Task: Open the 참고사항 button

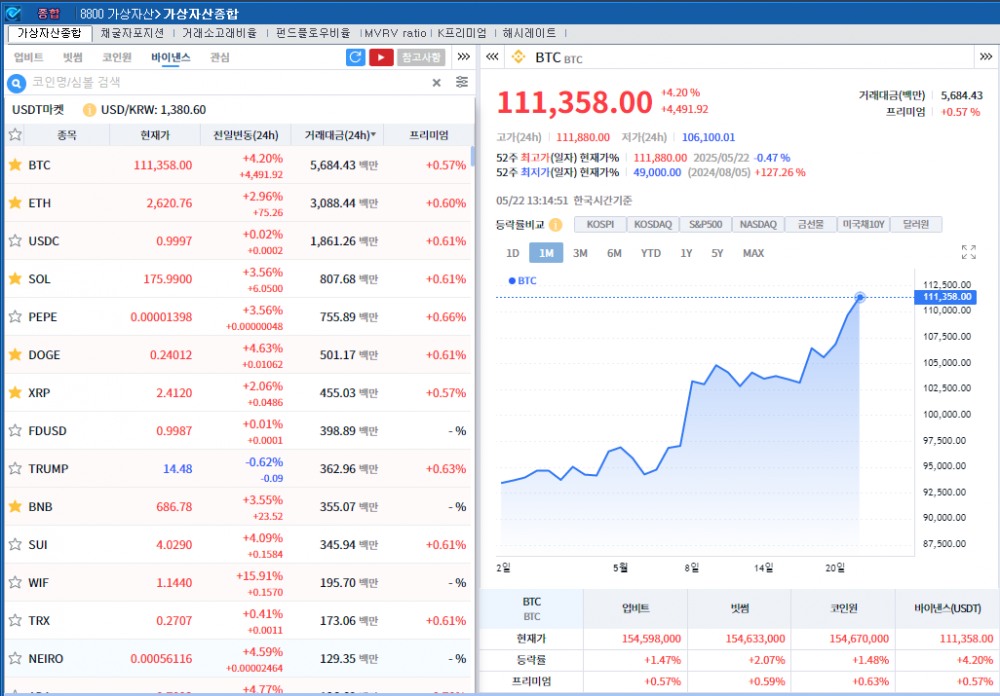Action: click(421, 56)
